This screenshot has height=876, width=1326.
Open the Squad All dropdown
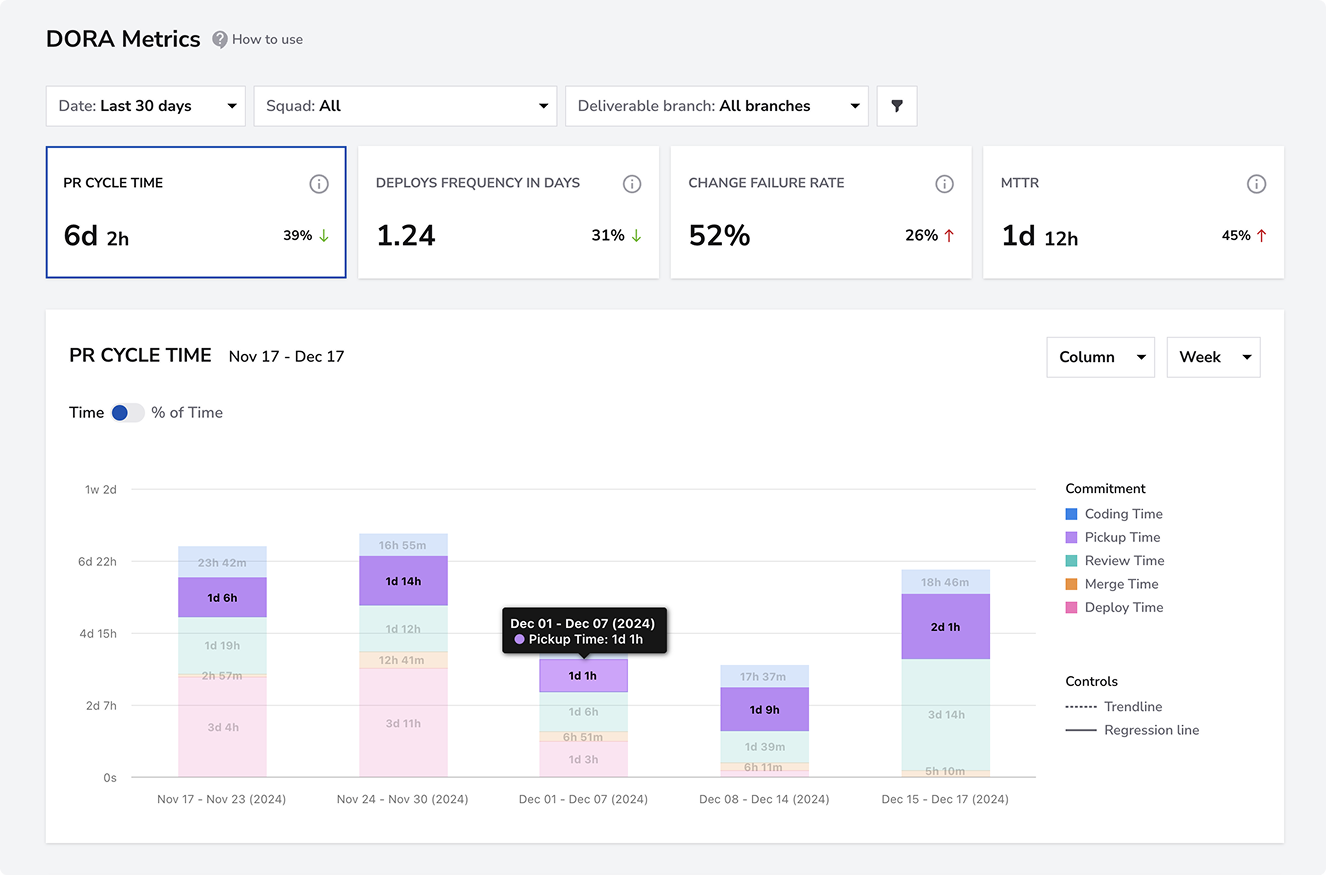(405, 106)
